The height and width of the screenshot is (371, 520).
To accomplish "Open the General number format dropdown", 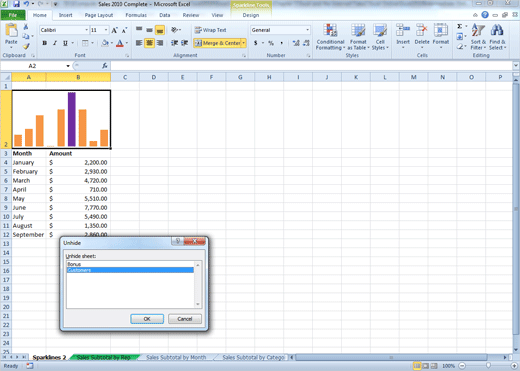I will pos(307,30).
